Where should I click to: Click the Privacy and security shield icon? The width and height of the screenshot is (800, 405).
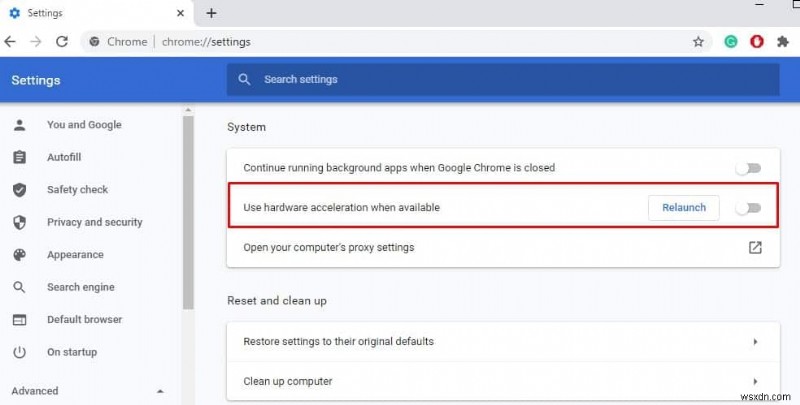coord(19,222)
